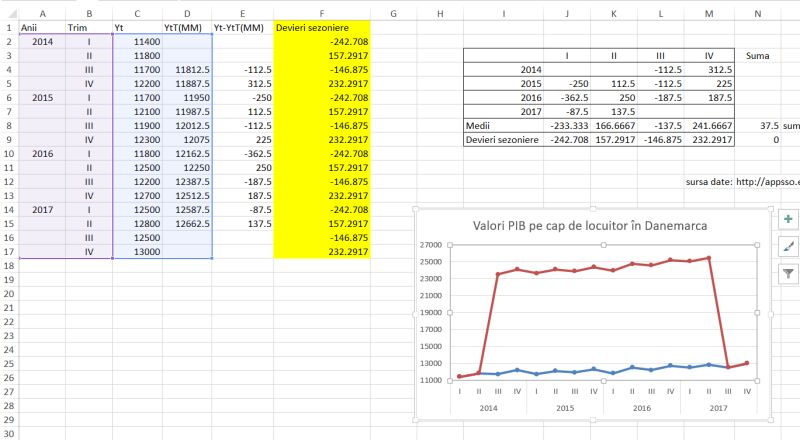The height and width of the screenshot is (440, 800).
Task: Select moving average value 12075
Action: [x=187, y=140]
